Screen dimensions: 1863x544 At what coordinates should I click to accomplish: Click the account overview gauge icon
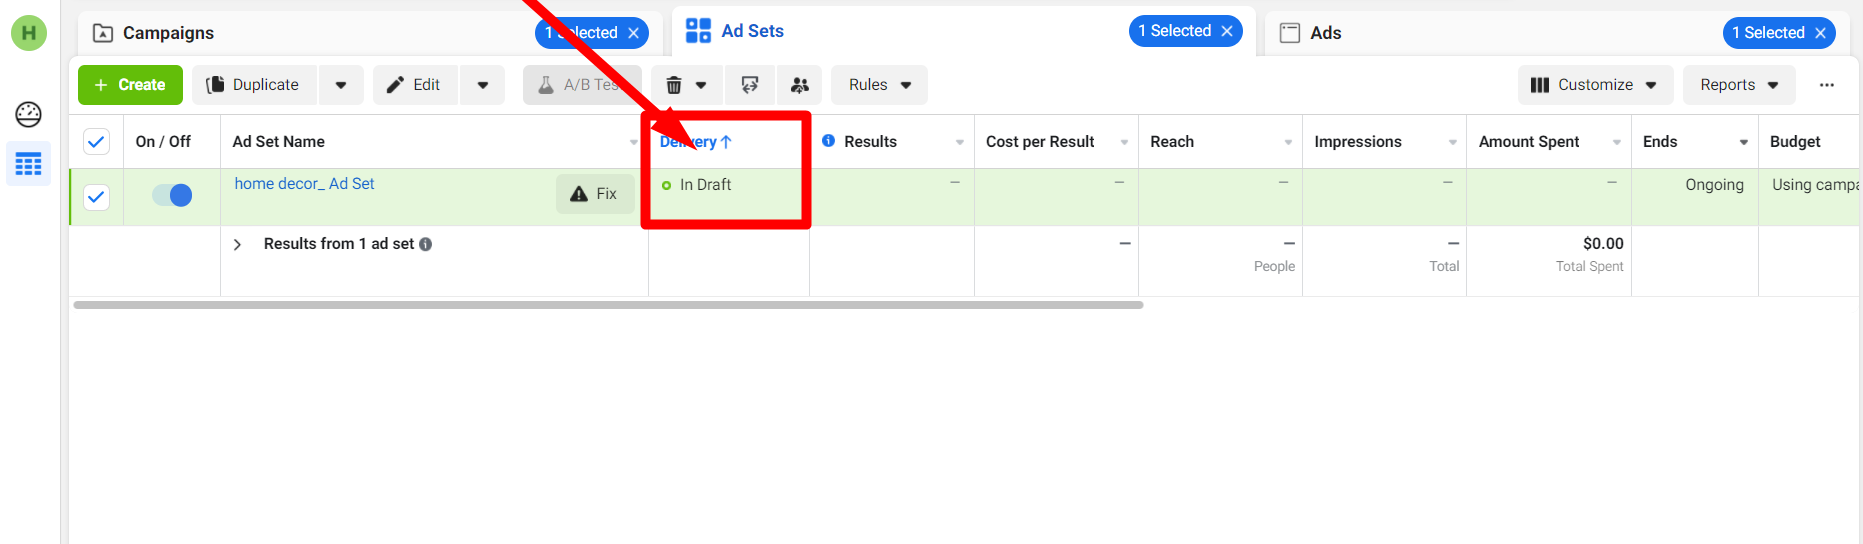[x=28, y=114]
